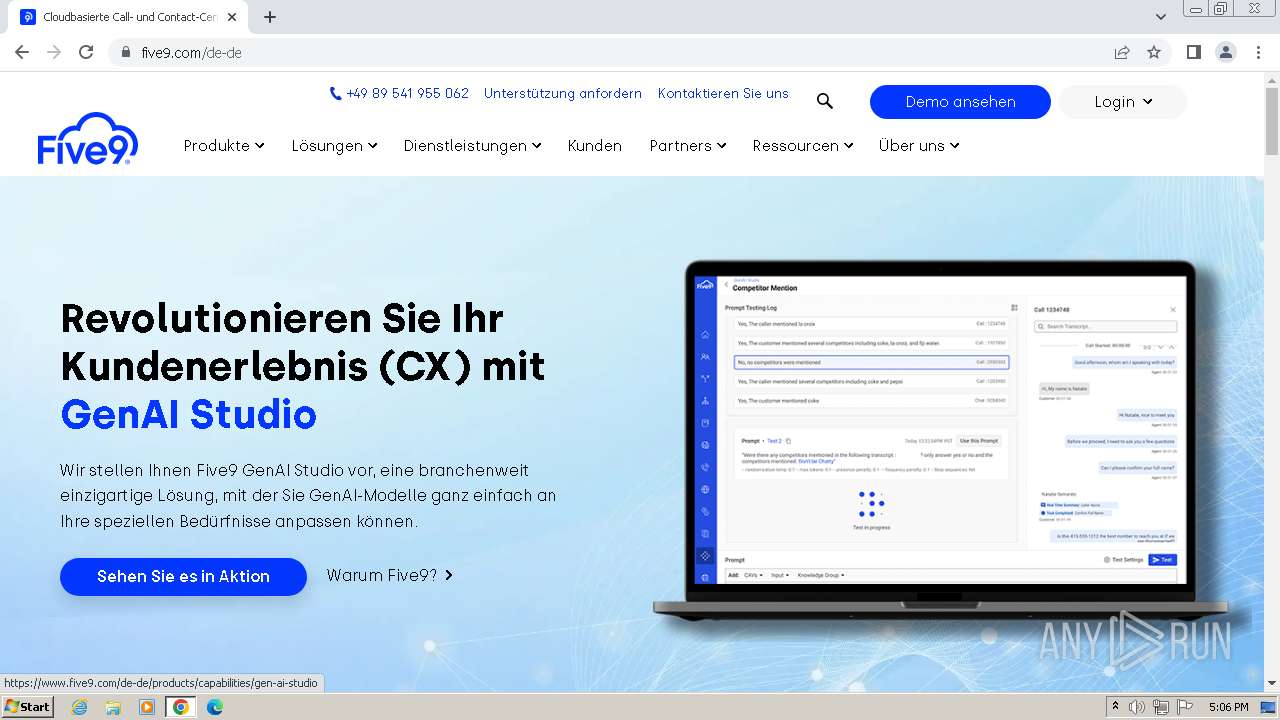
Task: Open the Kunden page
Action: tap(595, 146)
